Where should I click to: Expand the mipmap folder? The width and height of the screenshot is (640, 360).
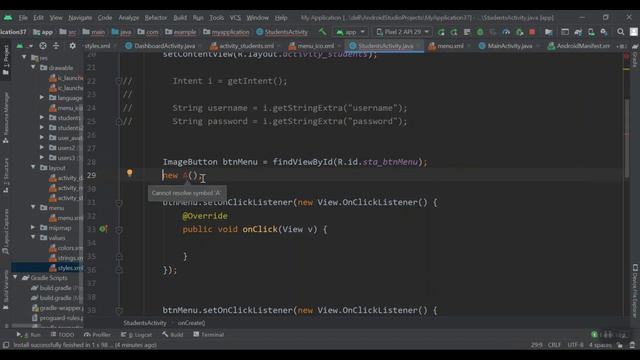click(33, 227)
